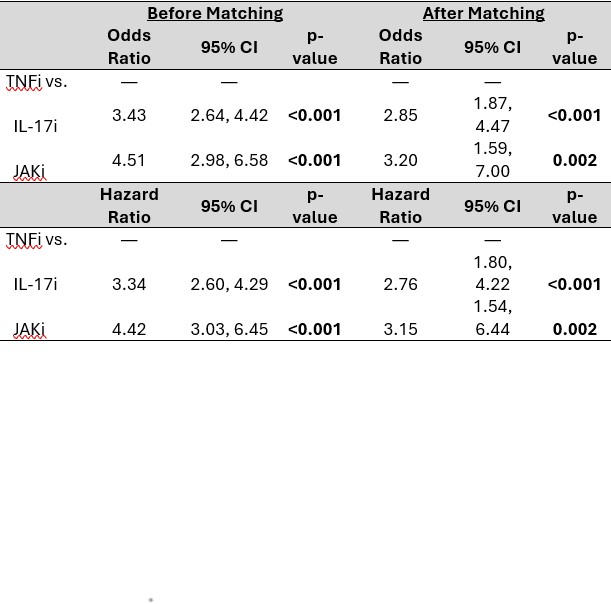Click the standalone hazard ratio cell 4.42
Viewport: 611px width, 604px height.
(129, 329)
